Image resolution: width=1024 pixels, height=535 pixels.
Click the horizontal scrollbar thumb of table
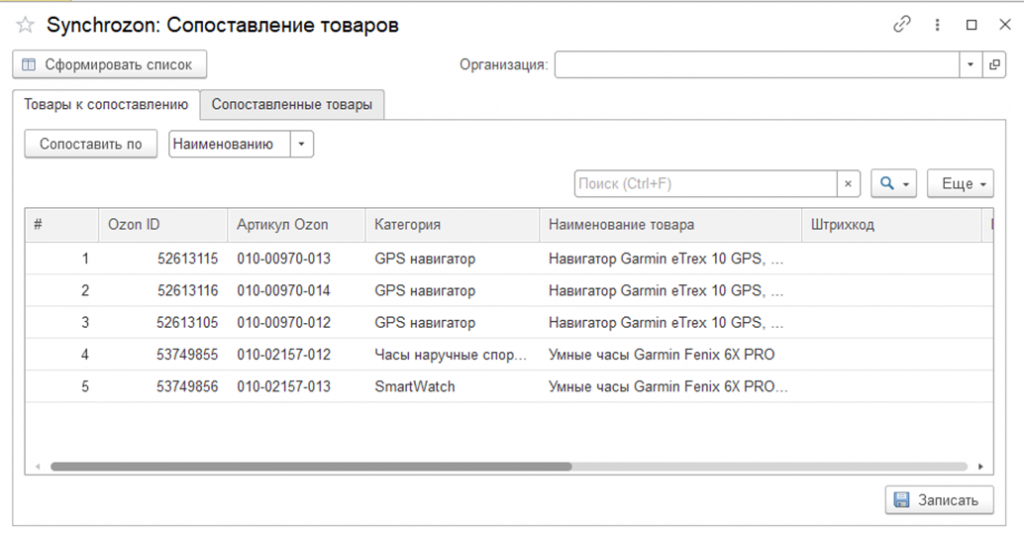click(311, 466)
